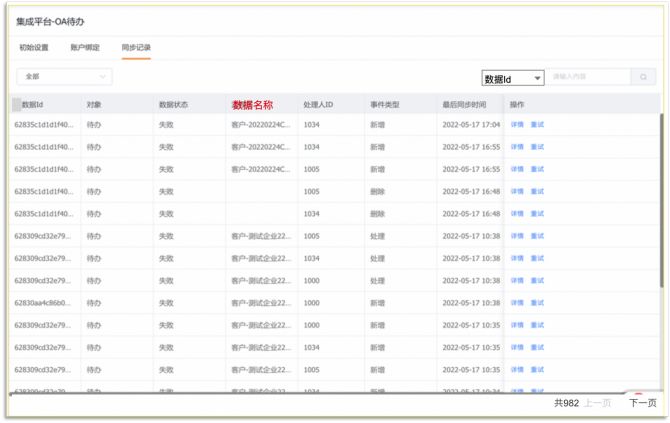Open 详情 for 16:55 record of handler 1005
670x423 pixels.
(517, 169)
